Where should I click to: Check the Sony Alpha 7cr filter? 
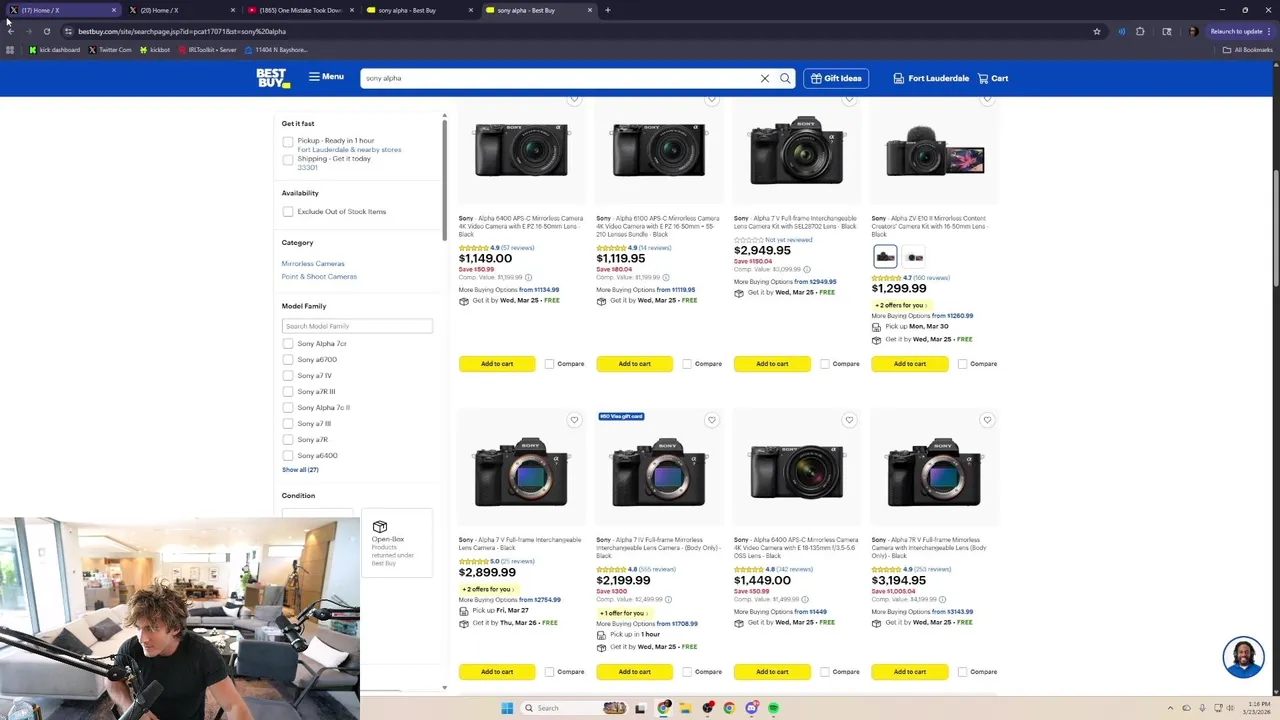coord(288,343)
